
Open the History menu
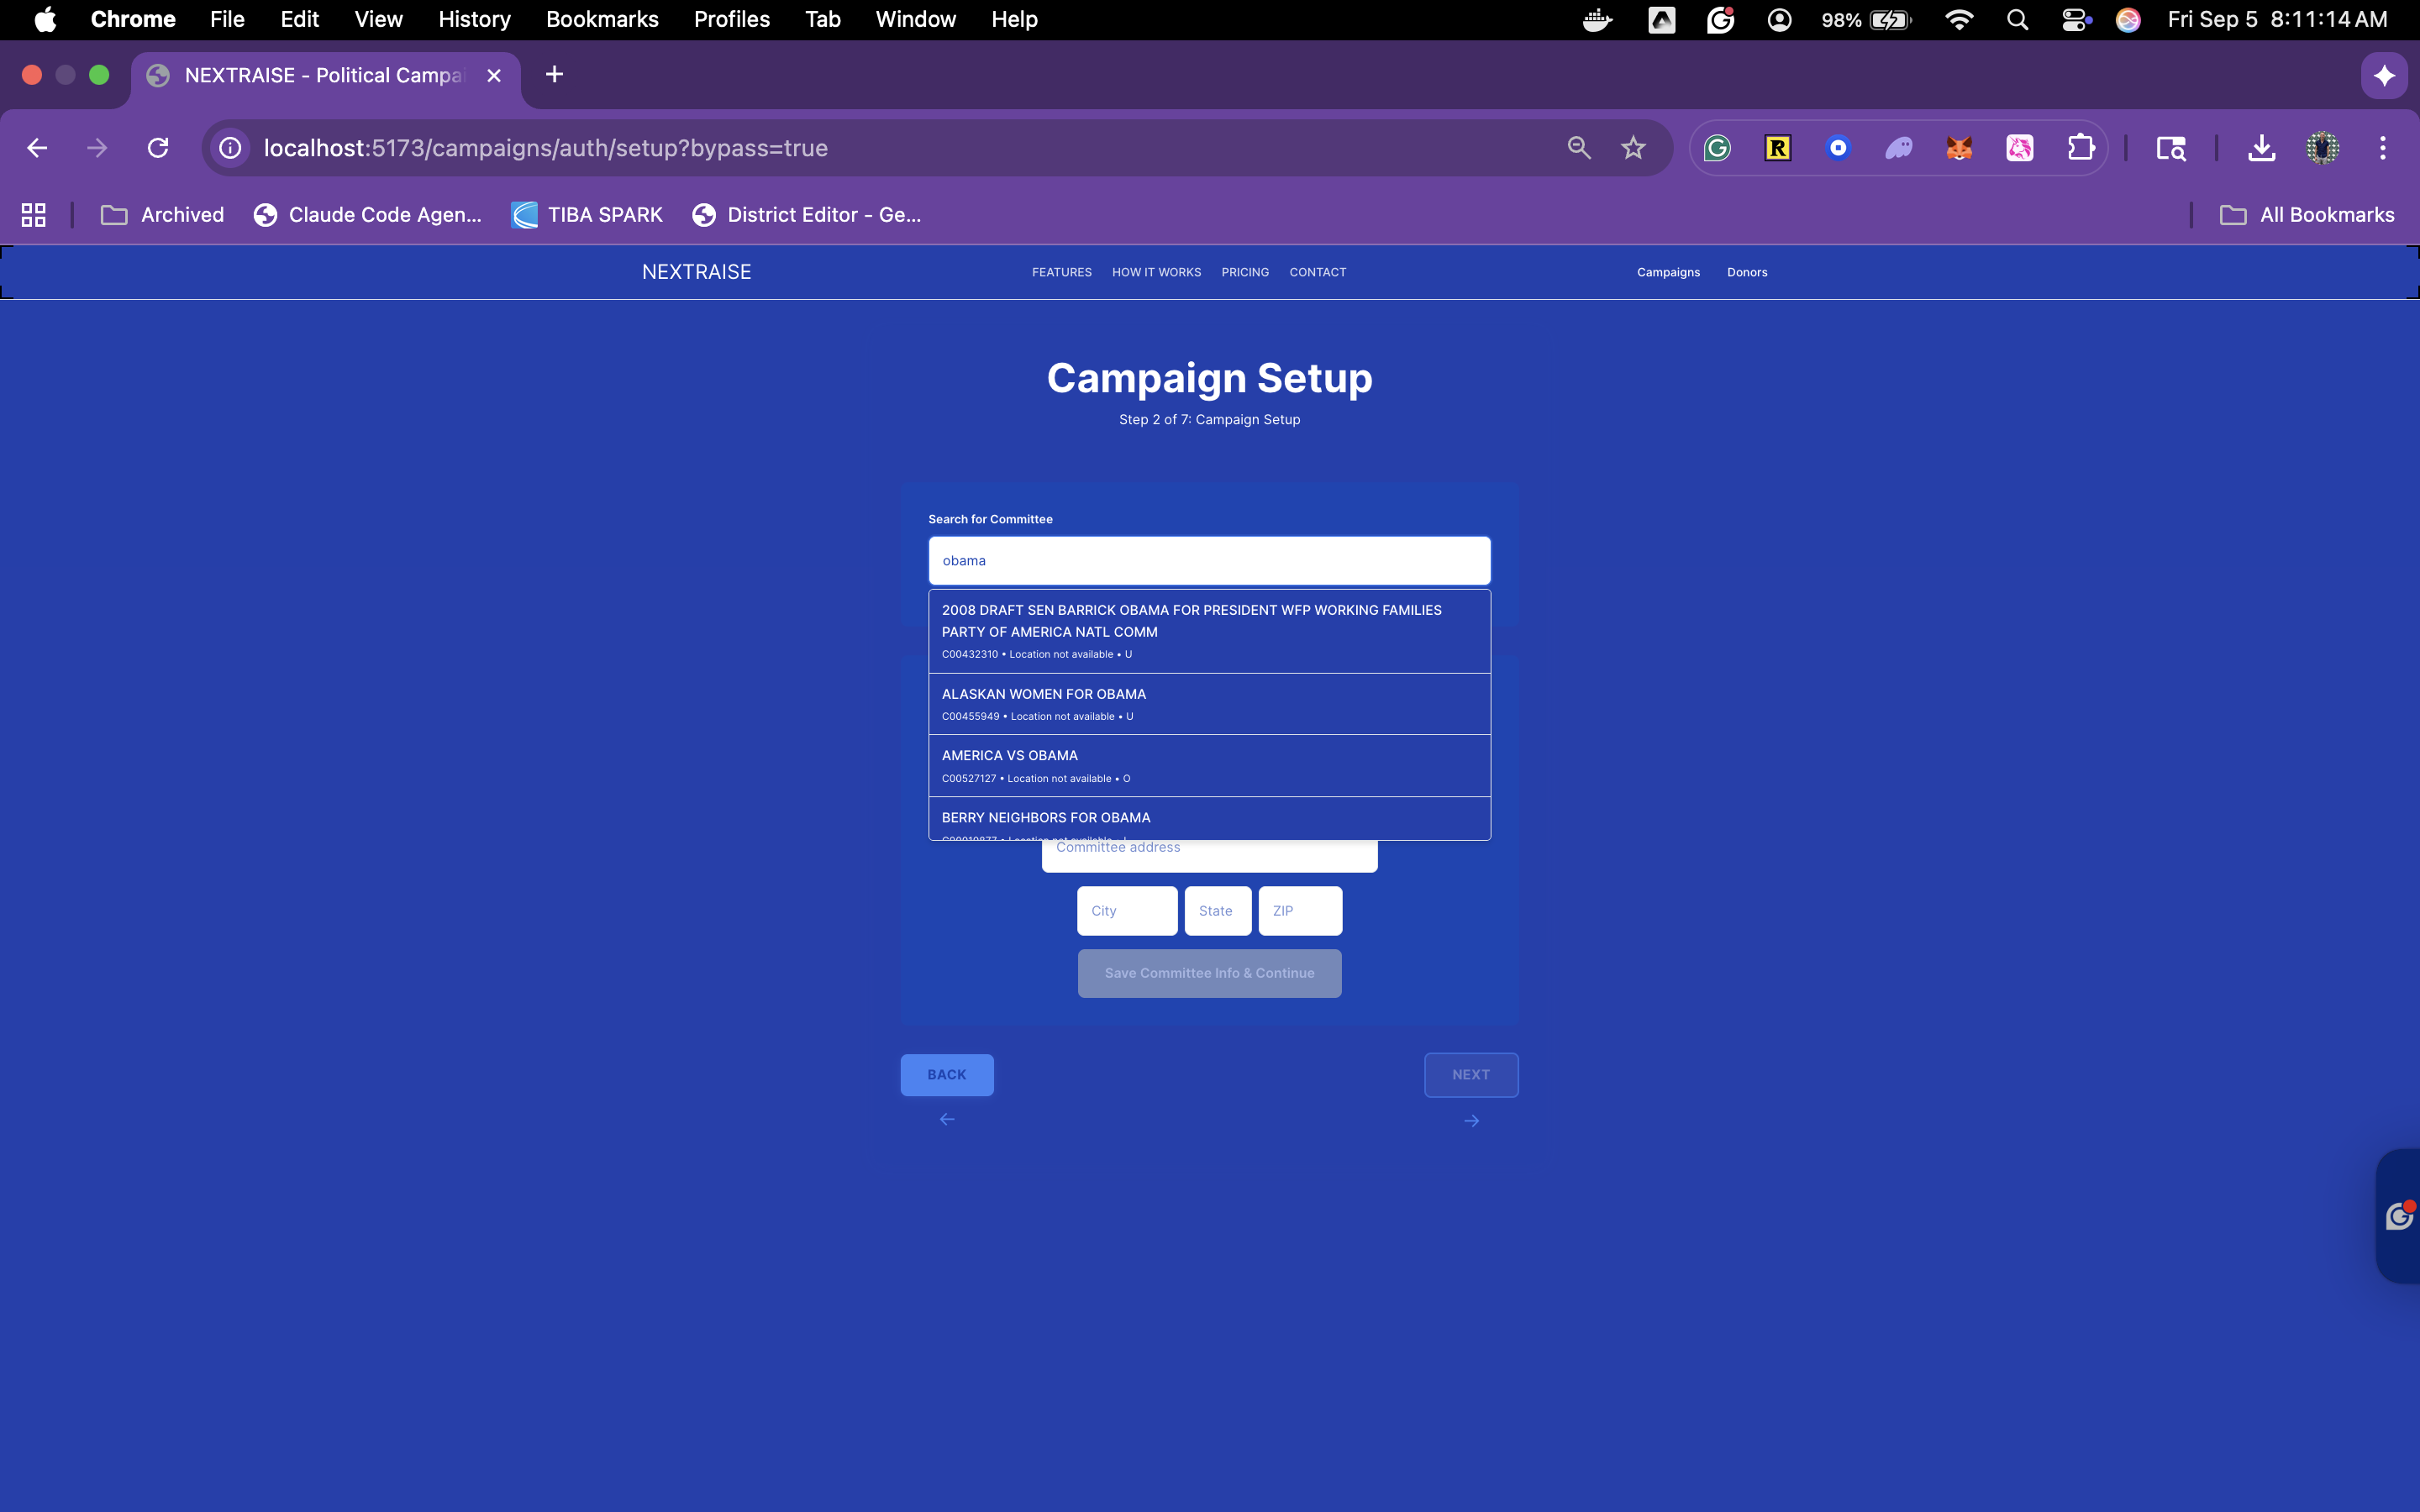(474, 19)
